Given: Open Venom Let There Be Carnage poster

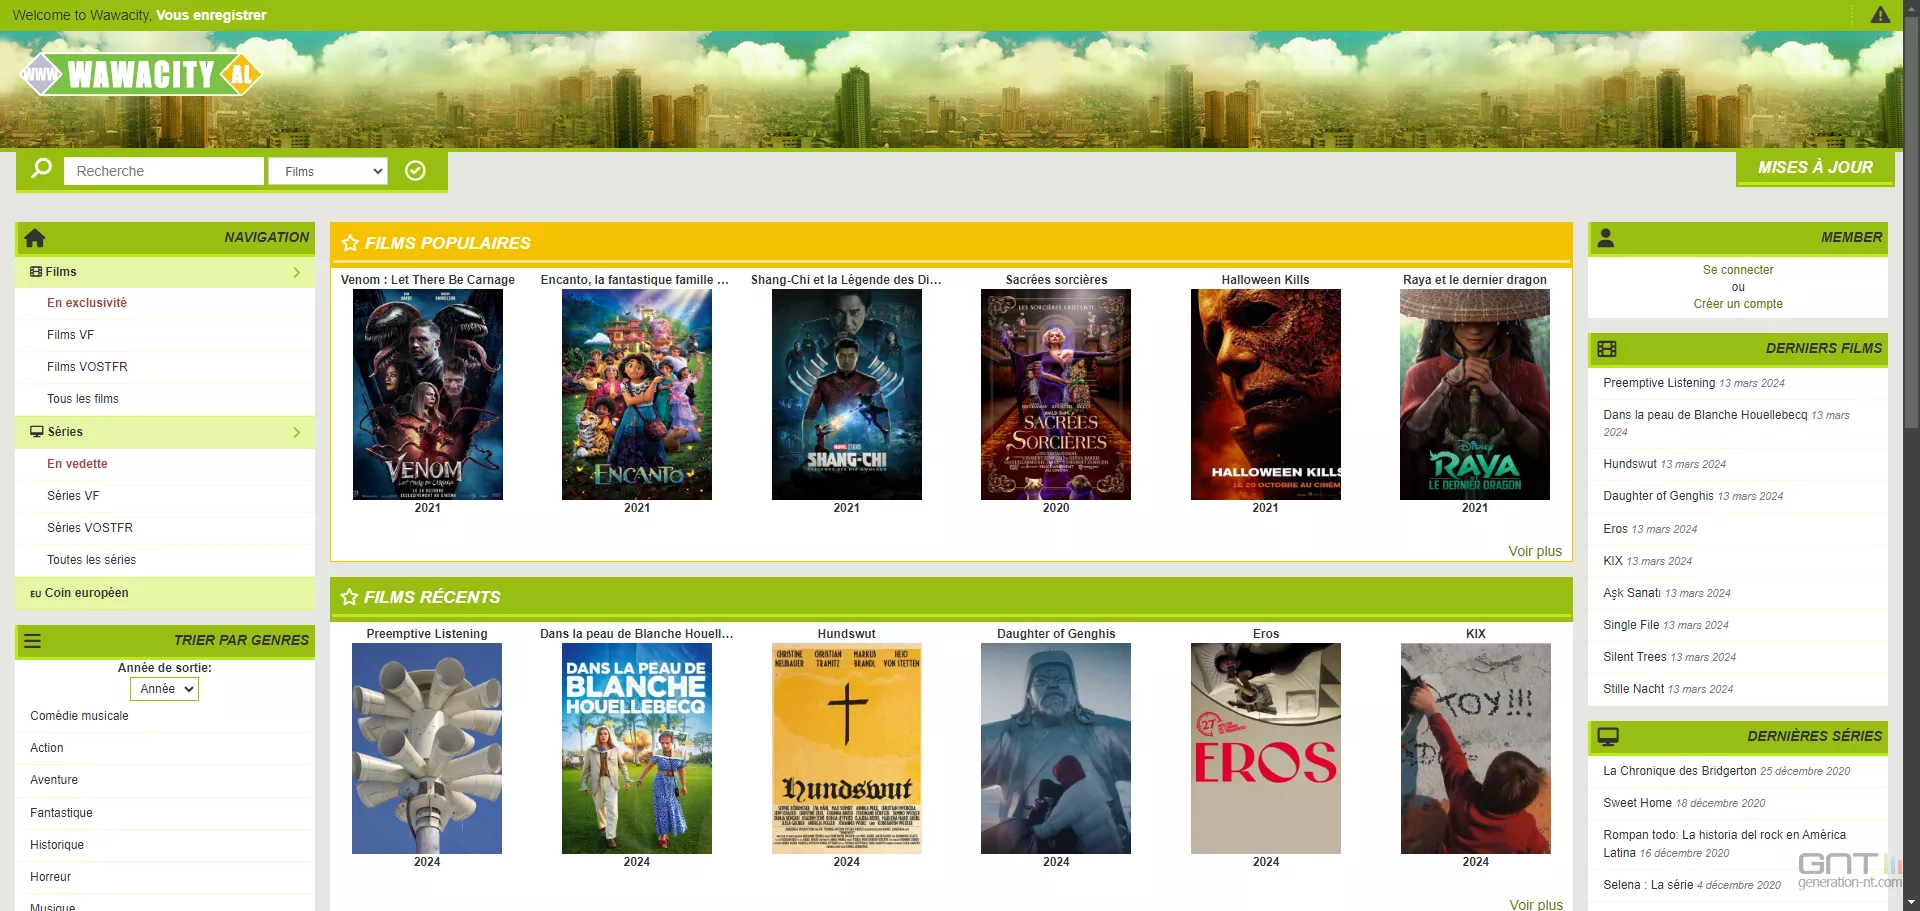Looking at the screenshot, I should tap(428, 395).
